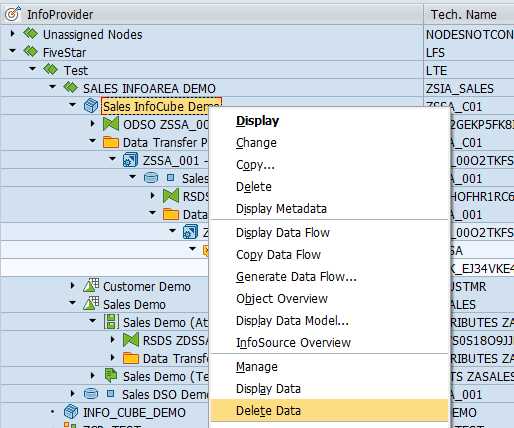Click the ODSO ZSSA transformation icon
Image resolution: width=514 pixels, height=428 pixels.
(111, 124)
